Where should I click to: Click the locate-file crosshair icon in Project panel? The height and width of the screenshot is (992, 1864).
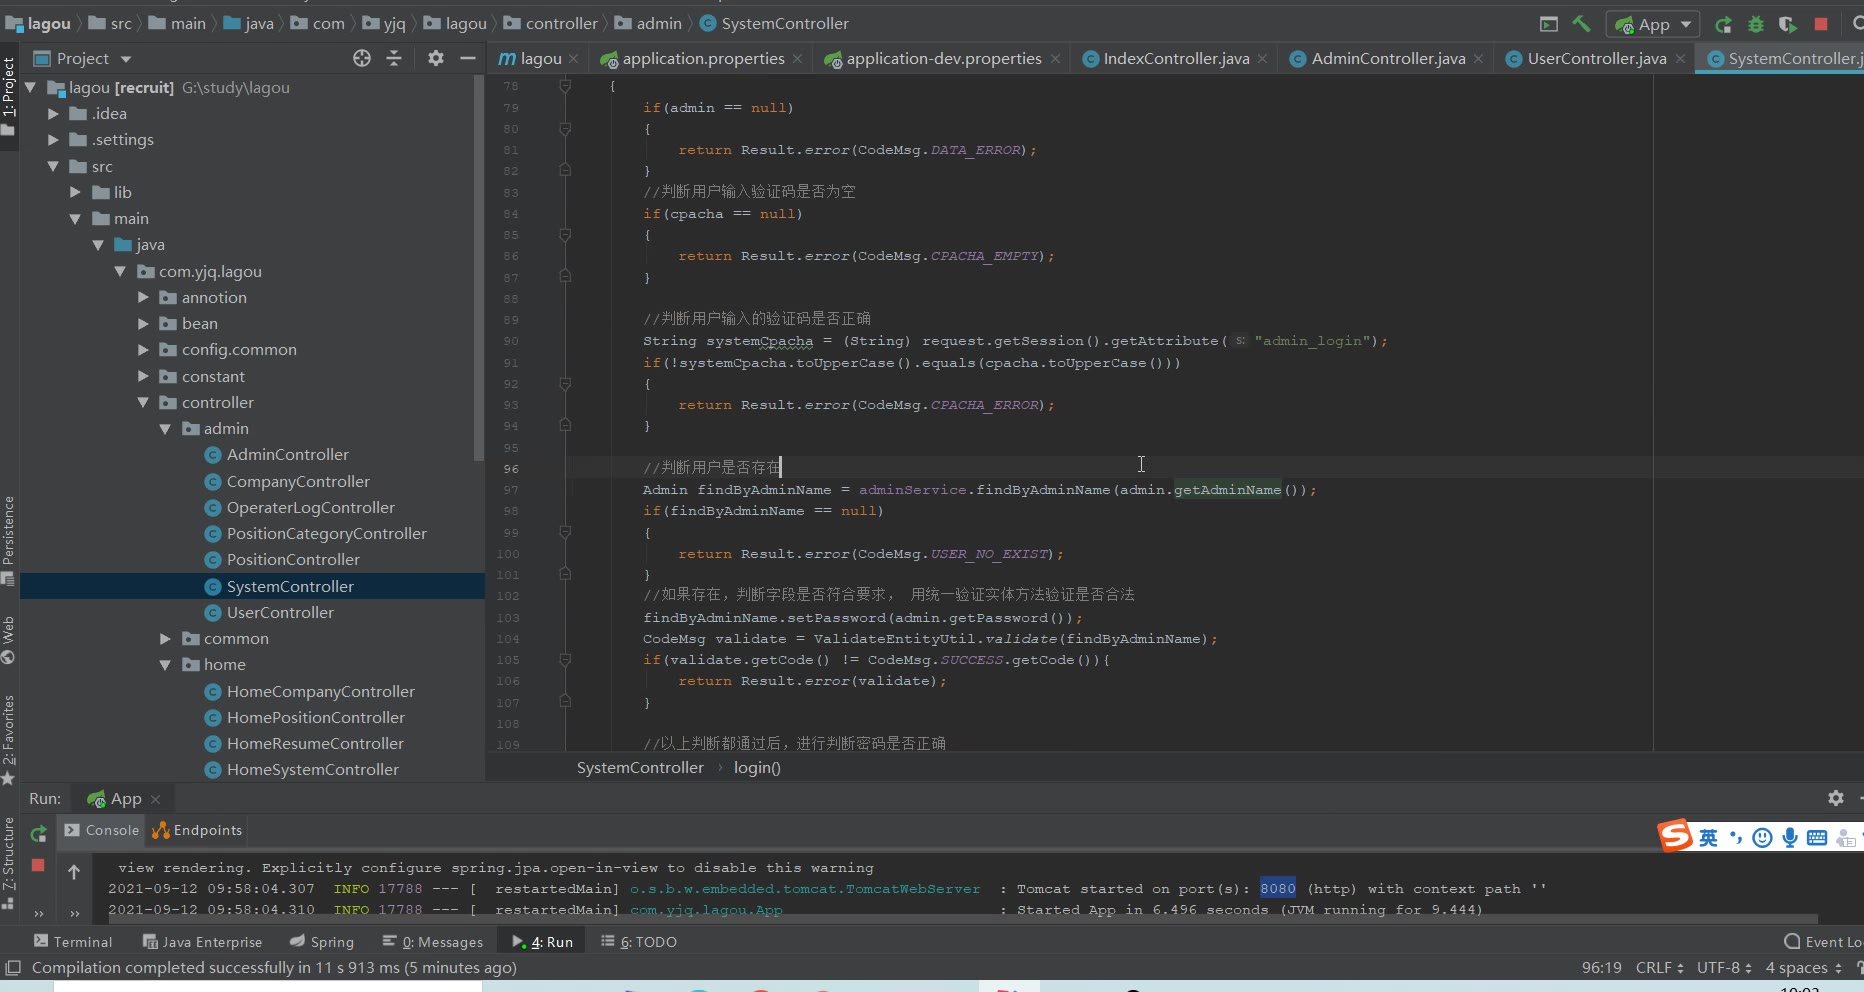pos(362,59)
